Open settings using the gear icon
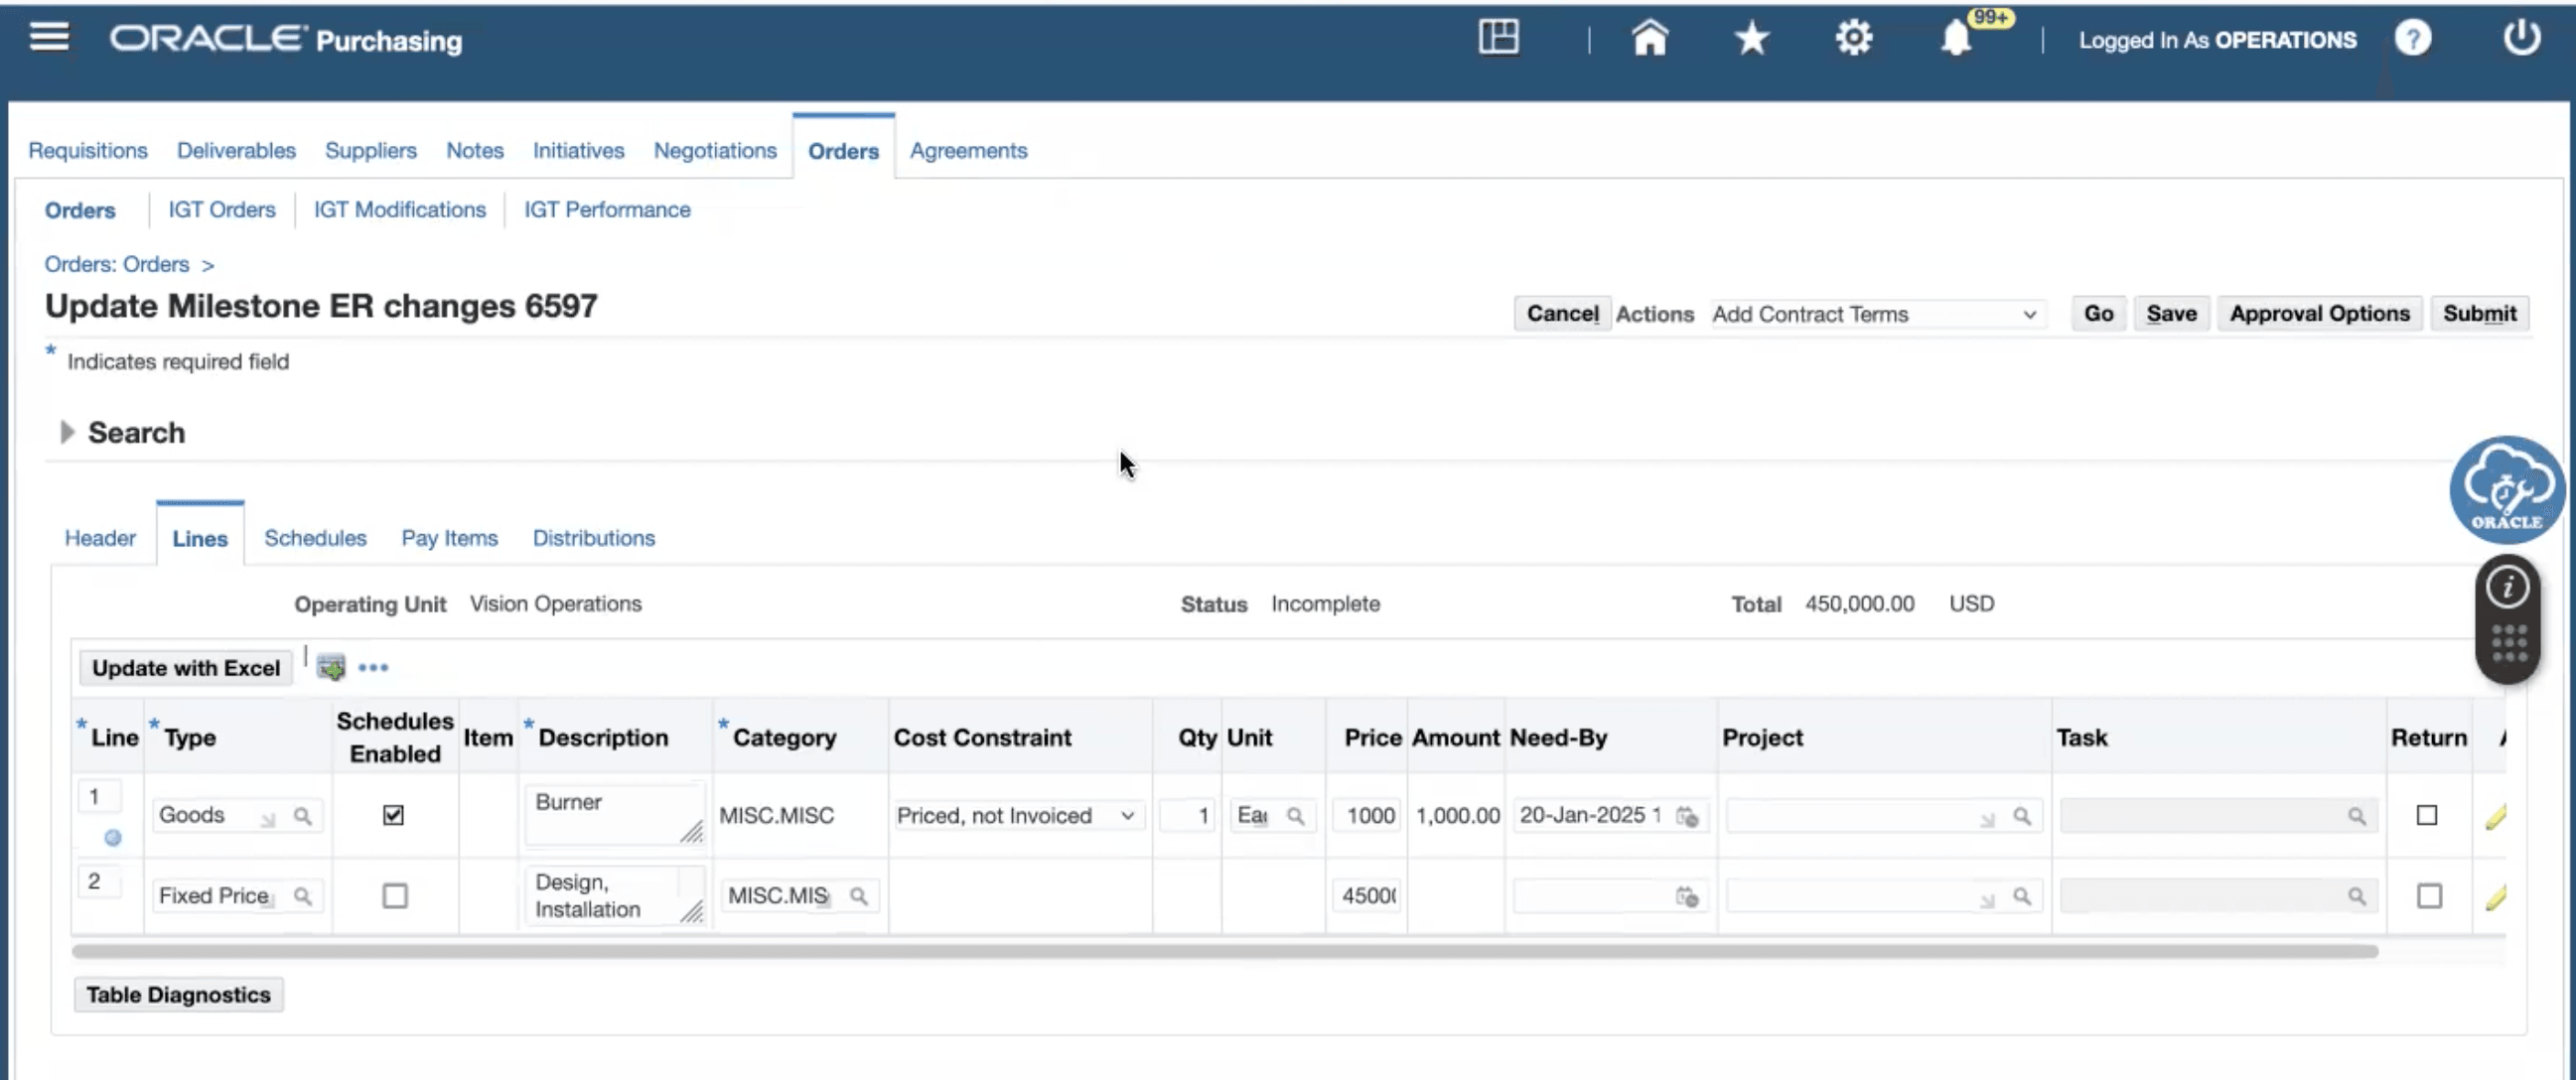This screenshot has width=2576, height=1080. [x=1853, y=37]
